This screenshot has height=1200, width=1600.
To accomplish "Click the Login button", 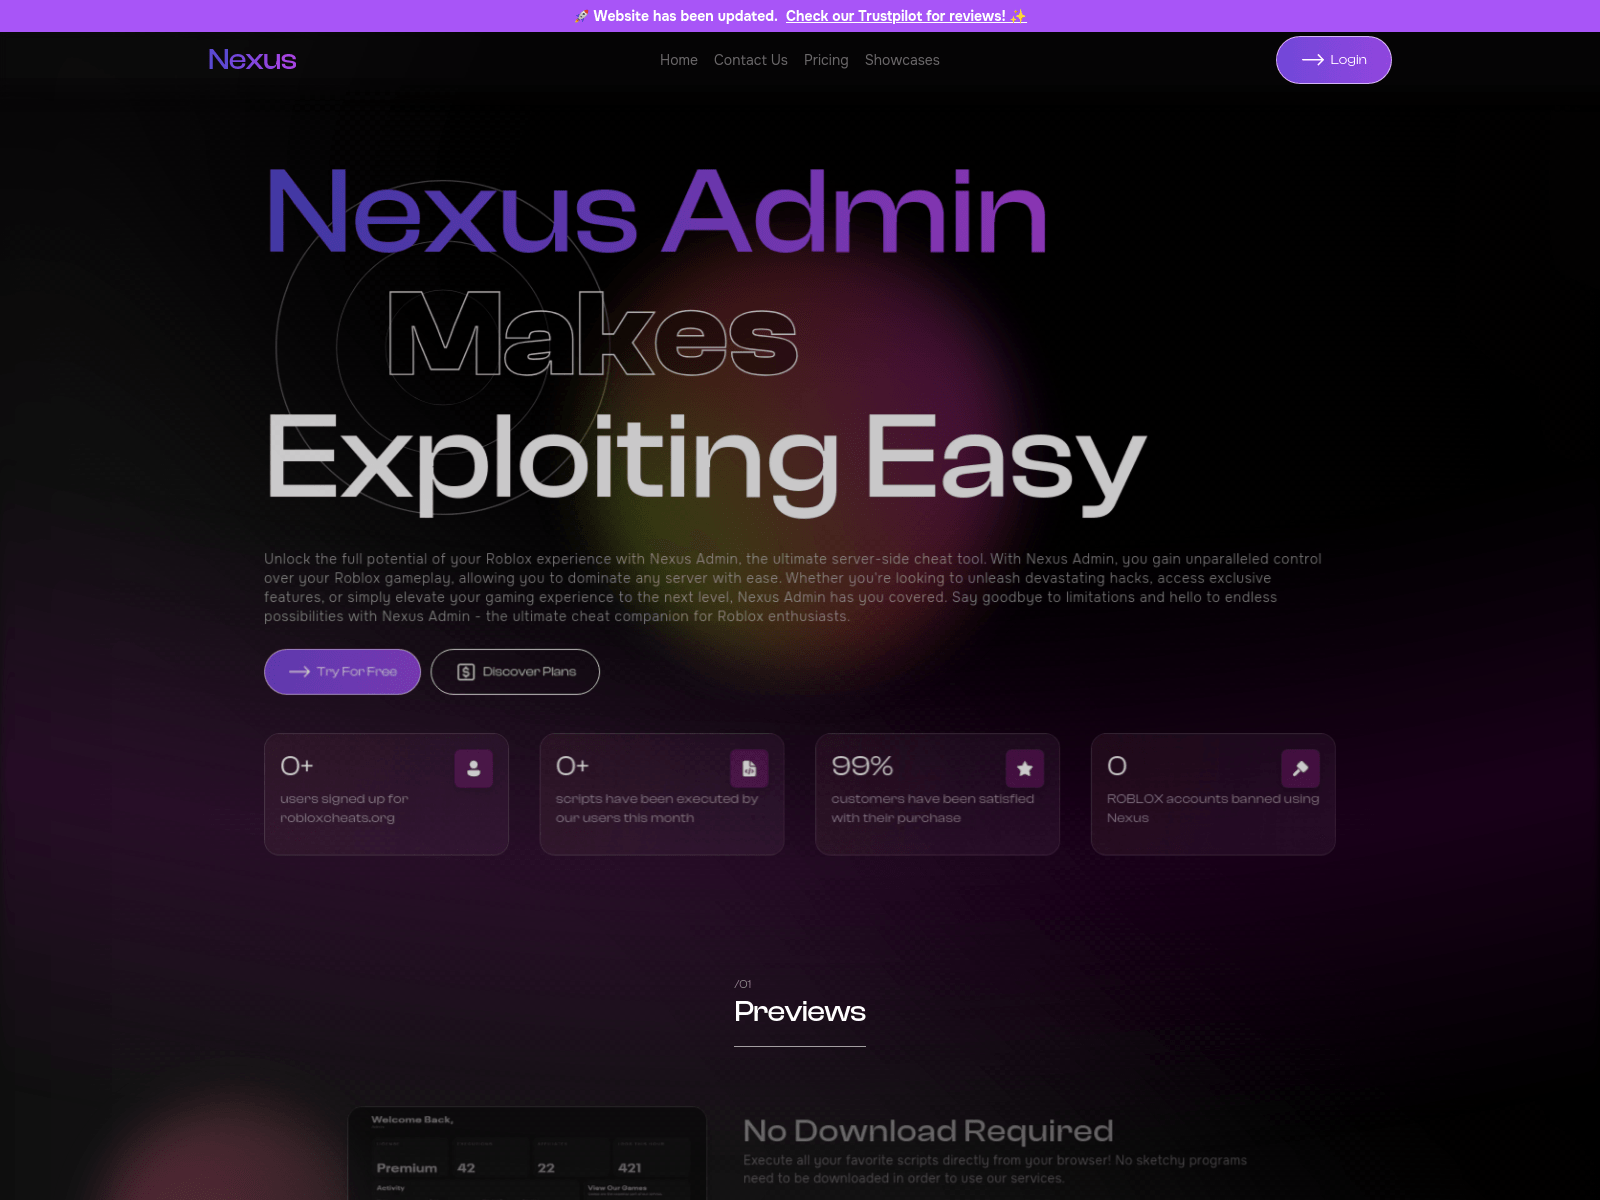I will pos(1334,60).
